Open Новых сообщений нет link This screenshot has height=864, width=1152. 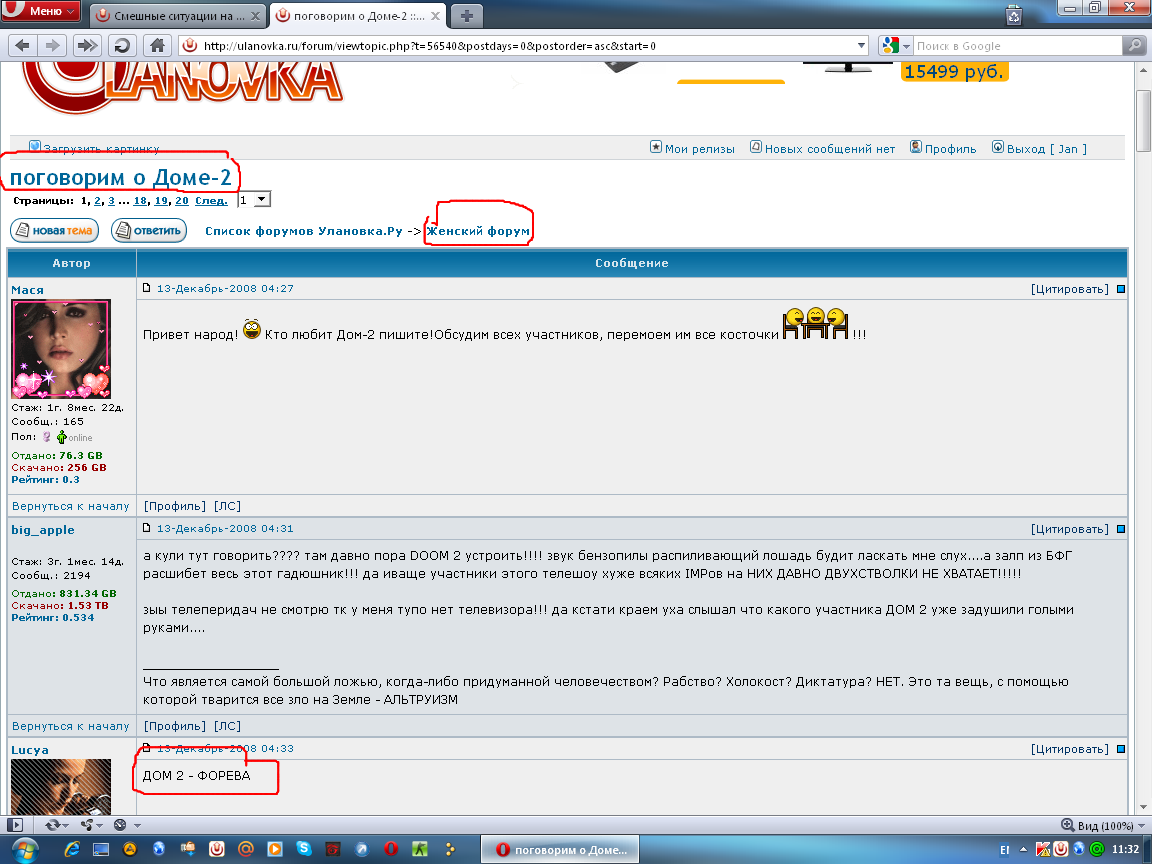[x=829, y=148]
